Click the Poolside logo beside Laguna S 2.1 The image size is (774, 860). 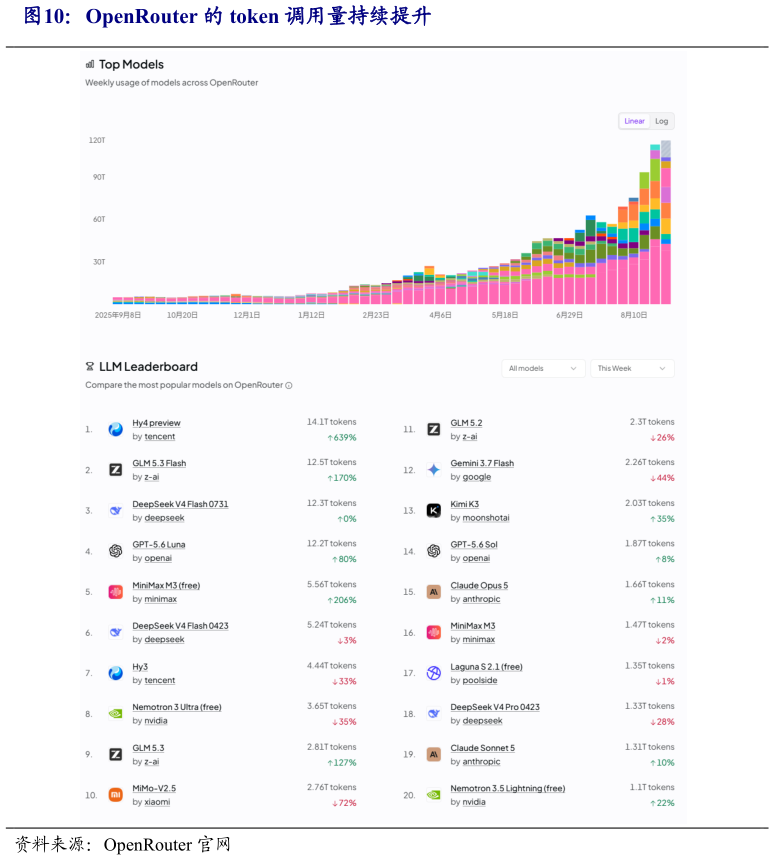[433, 673]
